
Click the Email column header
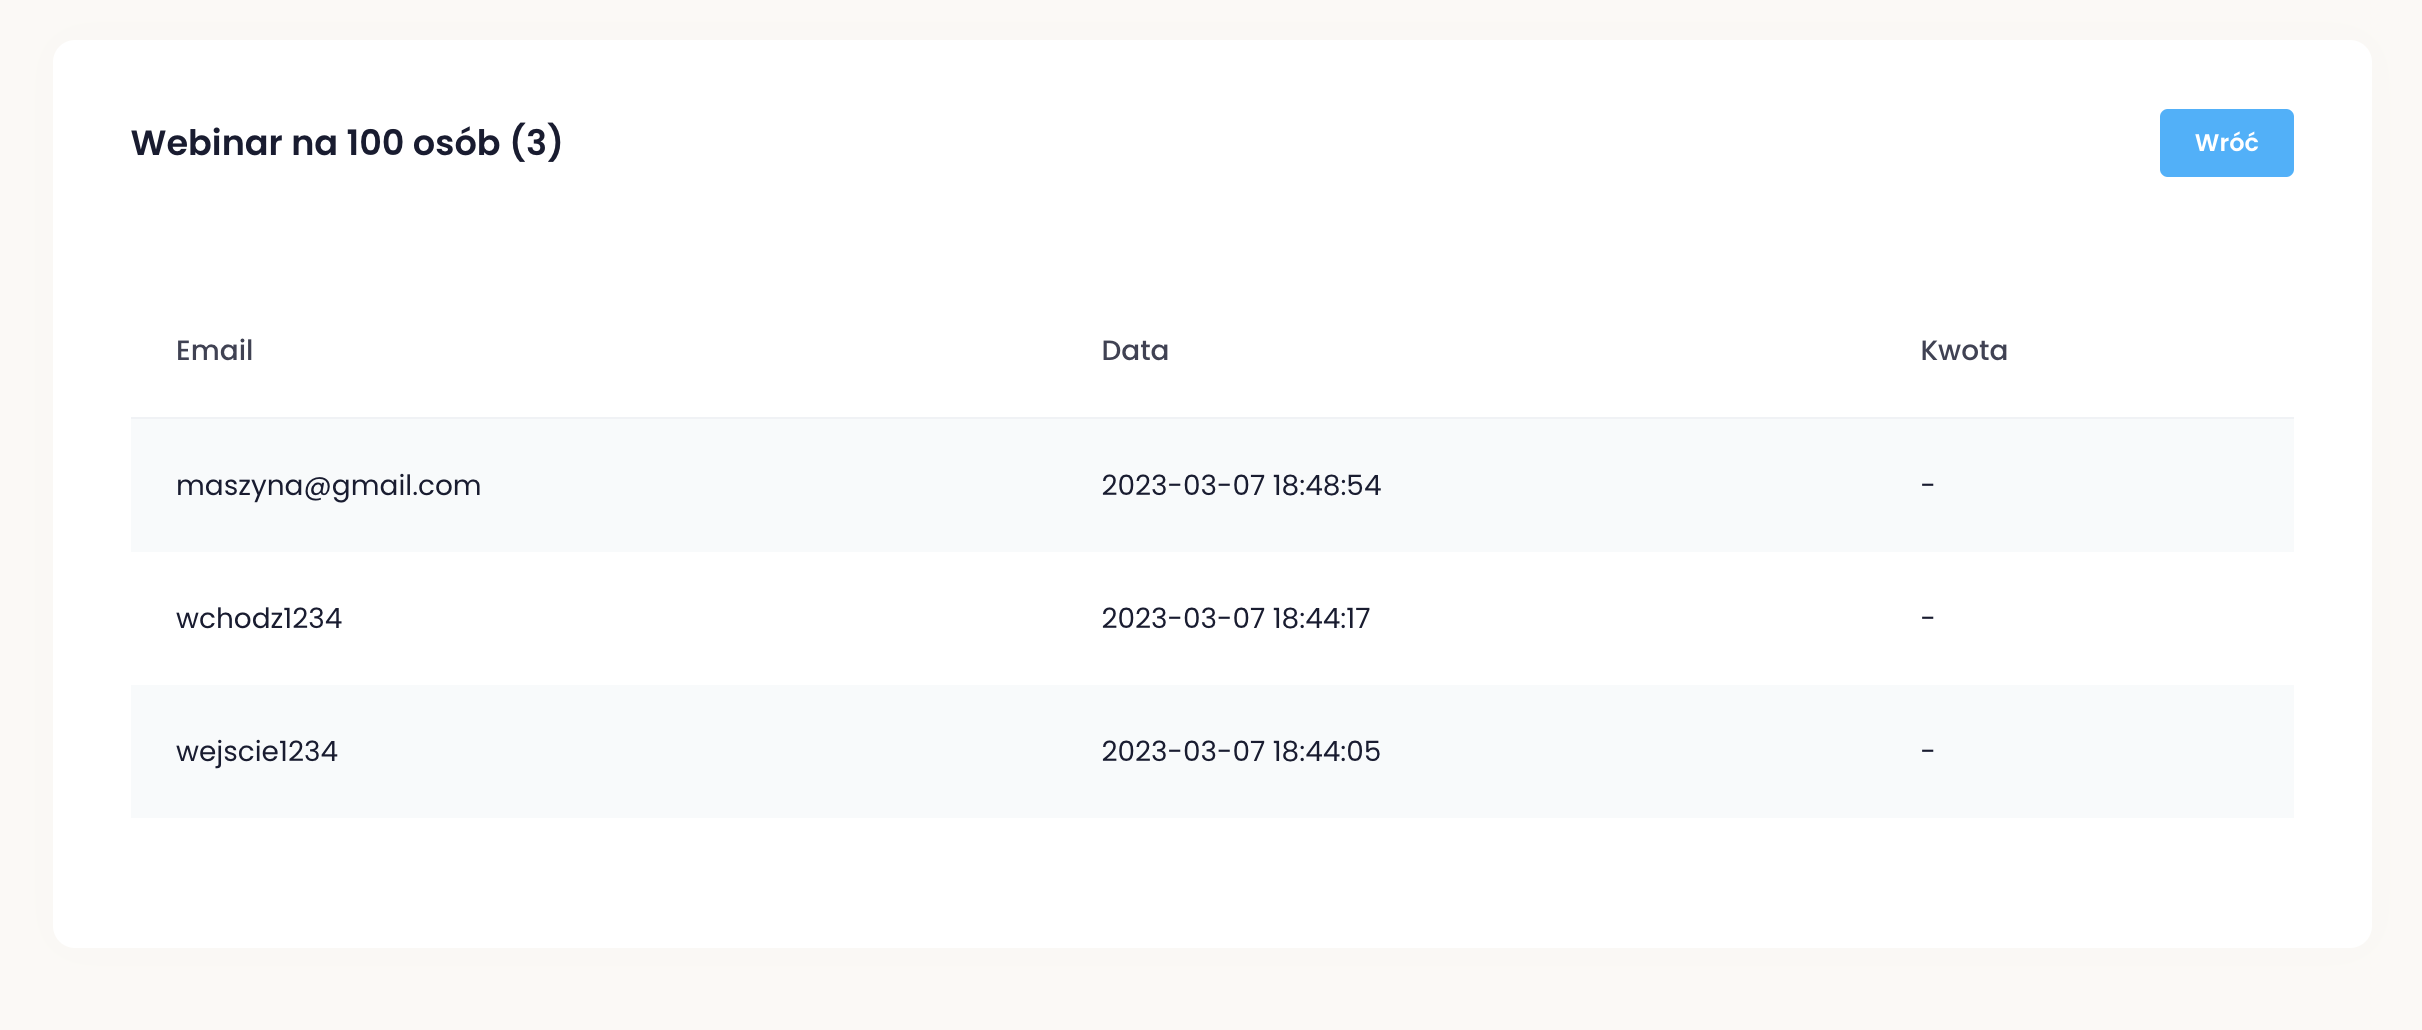[214, 351]
